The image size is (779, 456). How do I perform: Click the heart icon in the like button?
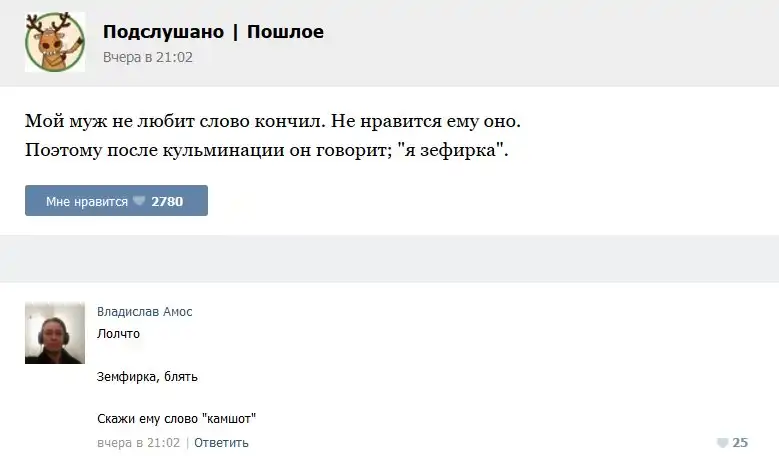(x=139, y=201)
